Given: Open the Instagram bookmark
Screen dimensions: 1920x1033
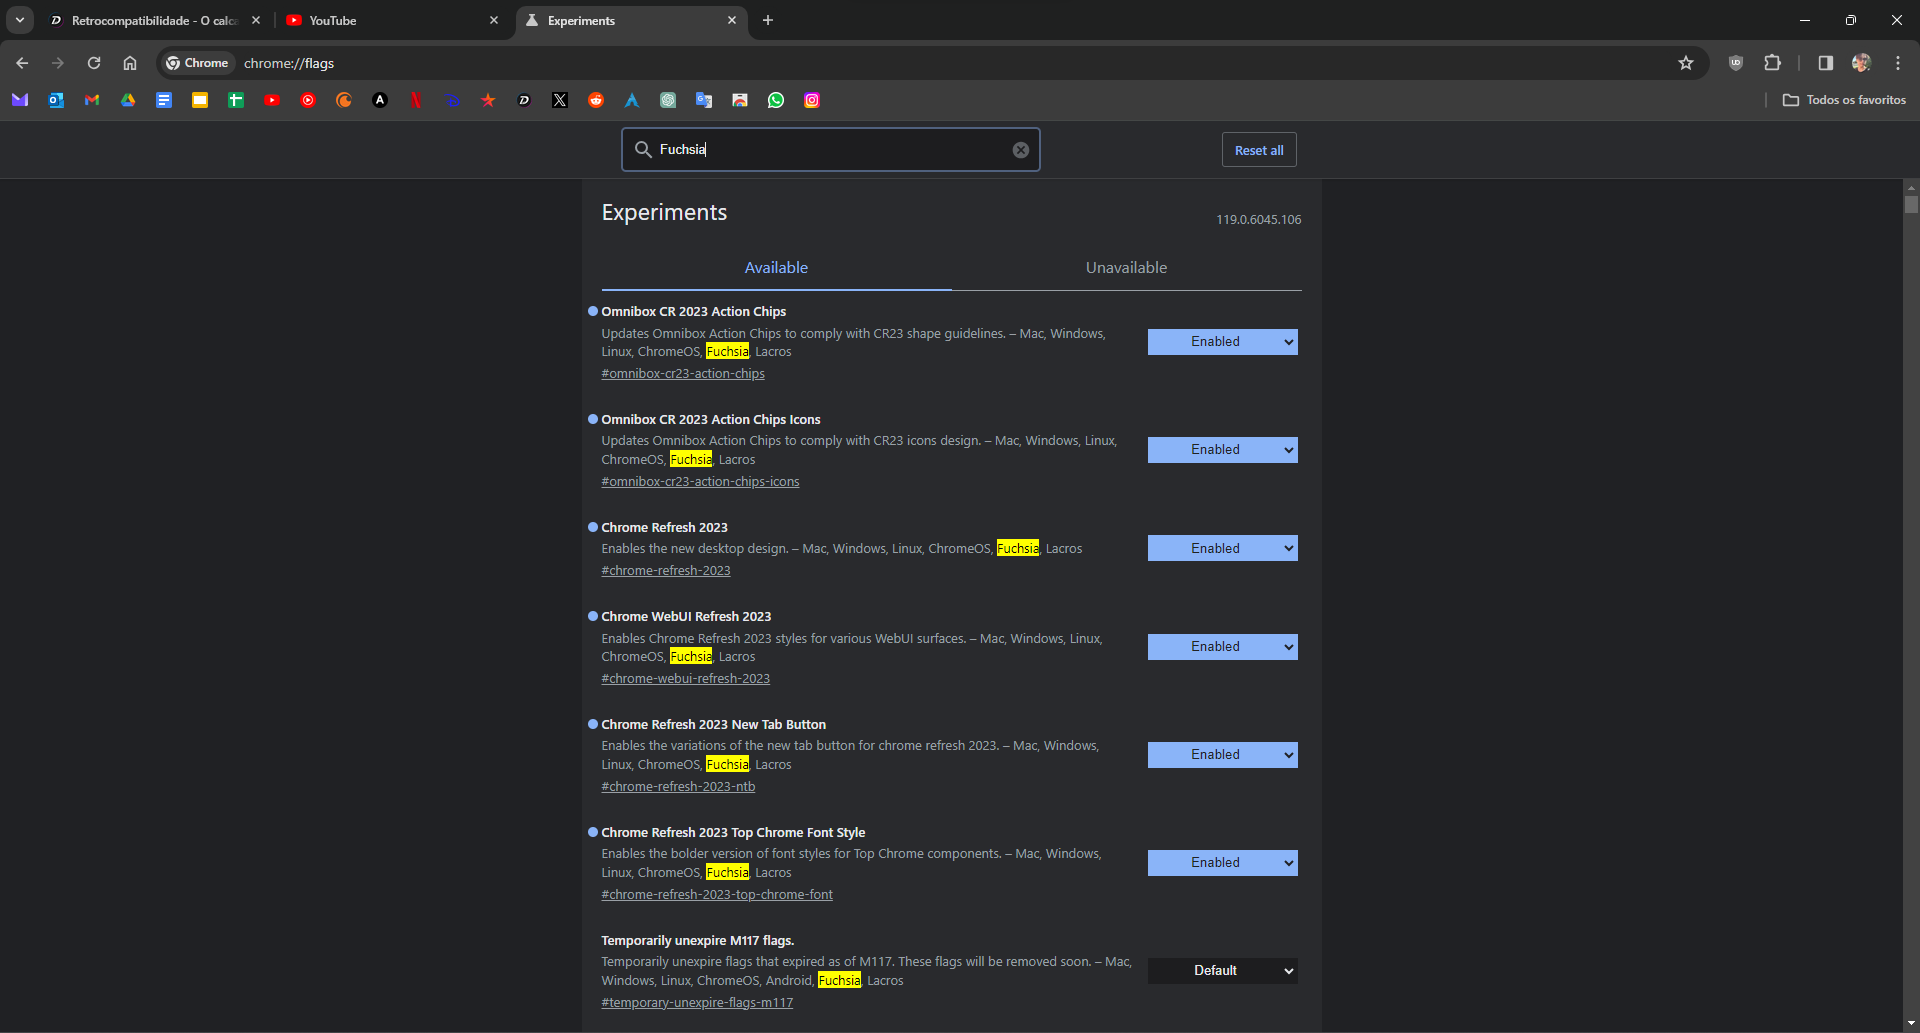Looking at the screenshot, I should pos(812,100).
